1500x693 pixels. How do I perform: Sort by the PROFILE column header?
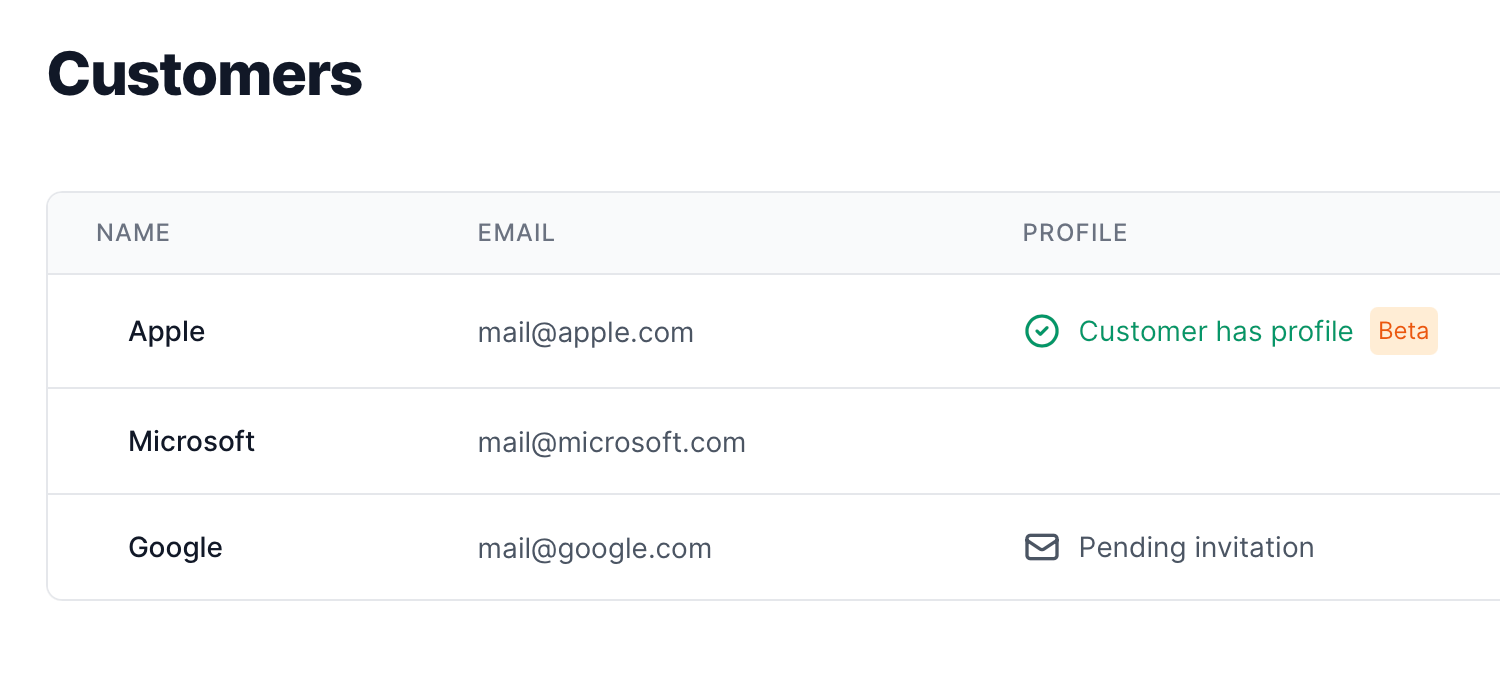1075,233
